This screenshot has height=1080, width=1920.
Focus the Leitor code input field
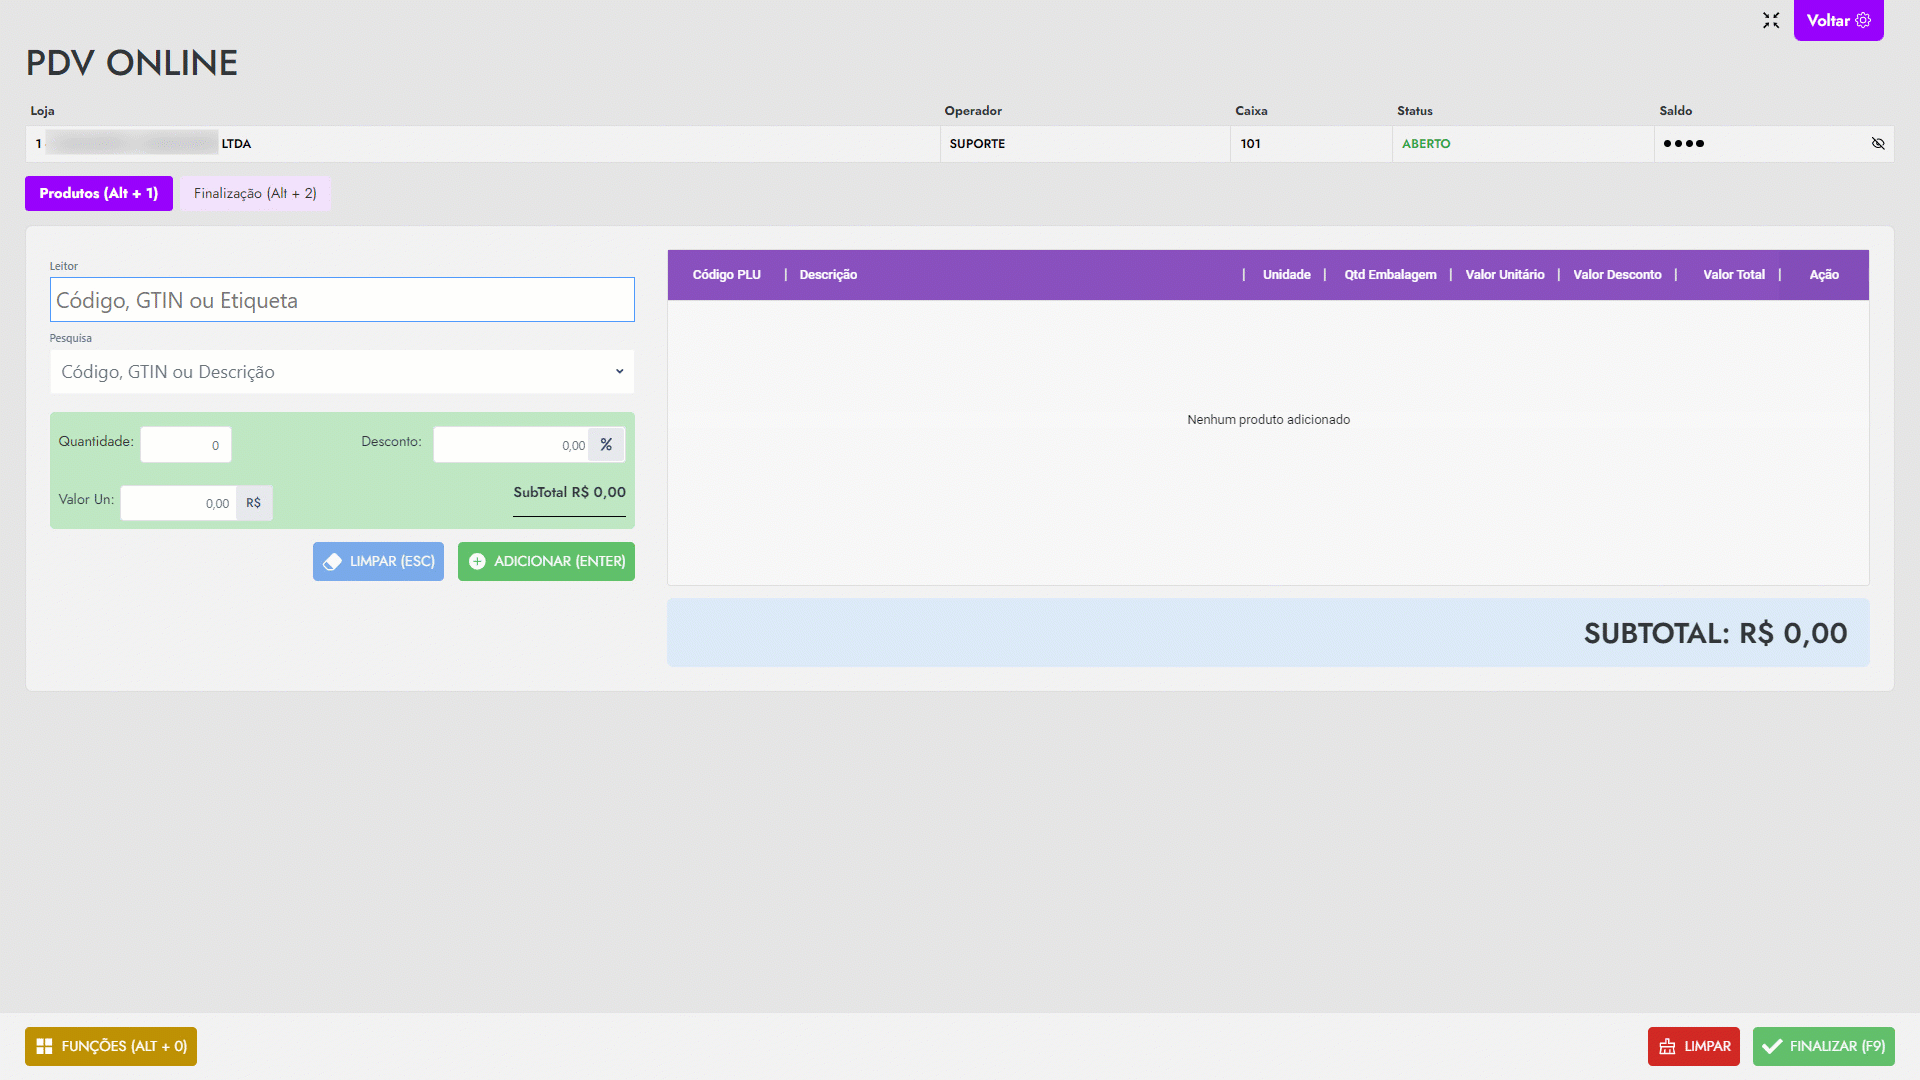(342, 300)
